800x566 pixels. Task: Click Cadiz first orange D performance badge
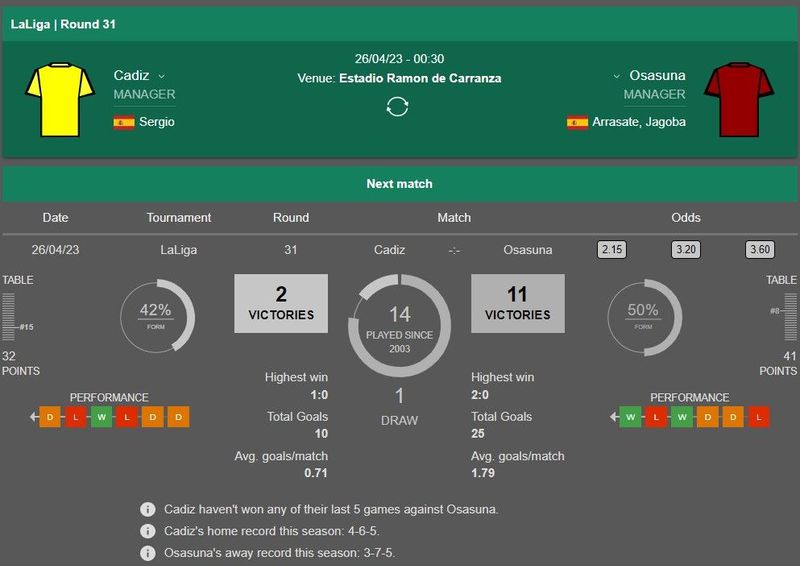50,417
